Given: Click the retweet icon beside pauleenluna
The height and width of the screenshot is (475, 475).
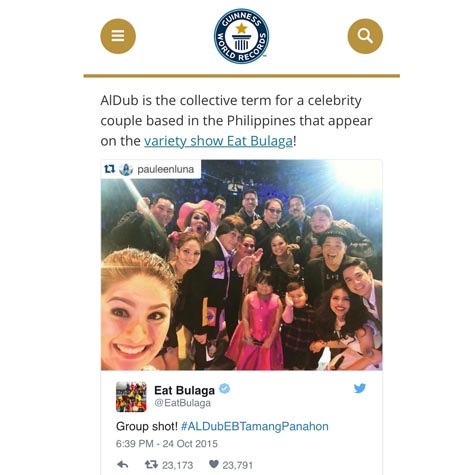Looking at the screenshot, I should pos(110,169).
